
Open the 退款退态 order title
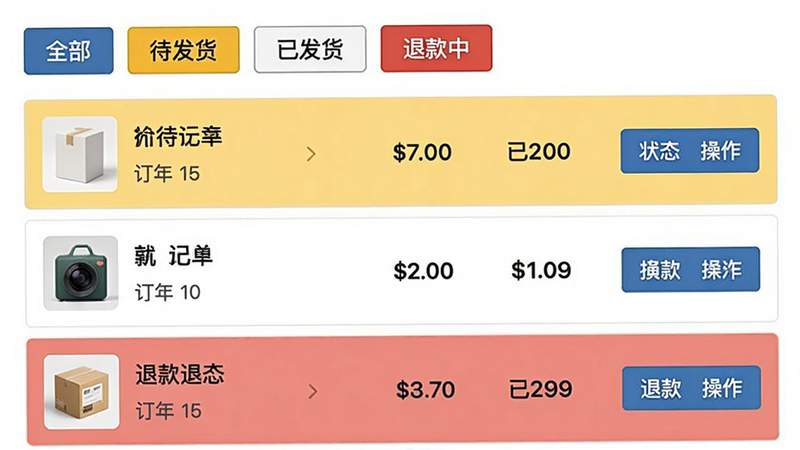[x=180, y=374]
